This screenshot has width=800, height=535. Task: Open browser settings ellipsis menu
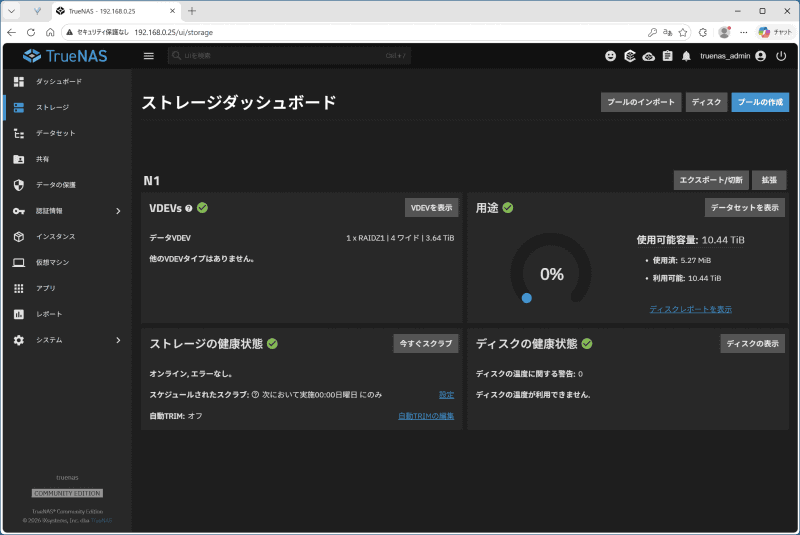[x=744, y=32]
